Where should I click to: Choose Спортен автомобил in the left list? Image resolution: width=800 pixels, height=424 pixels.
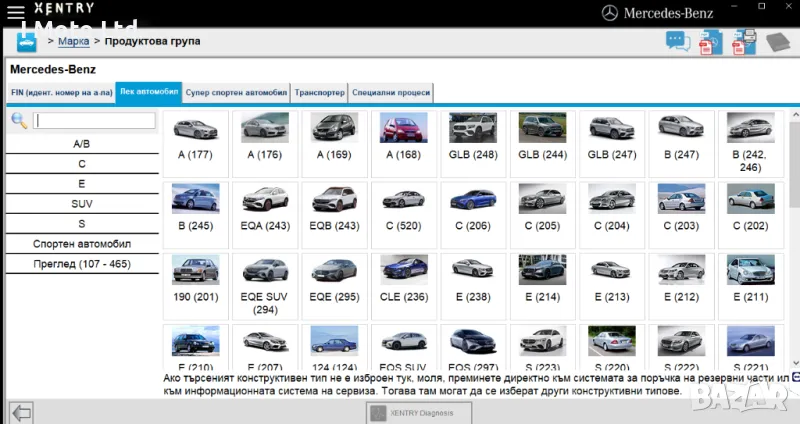click(82, 244)
